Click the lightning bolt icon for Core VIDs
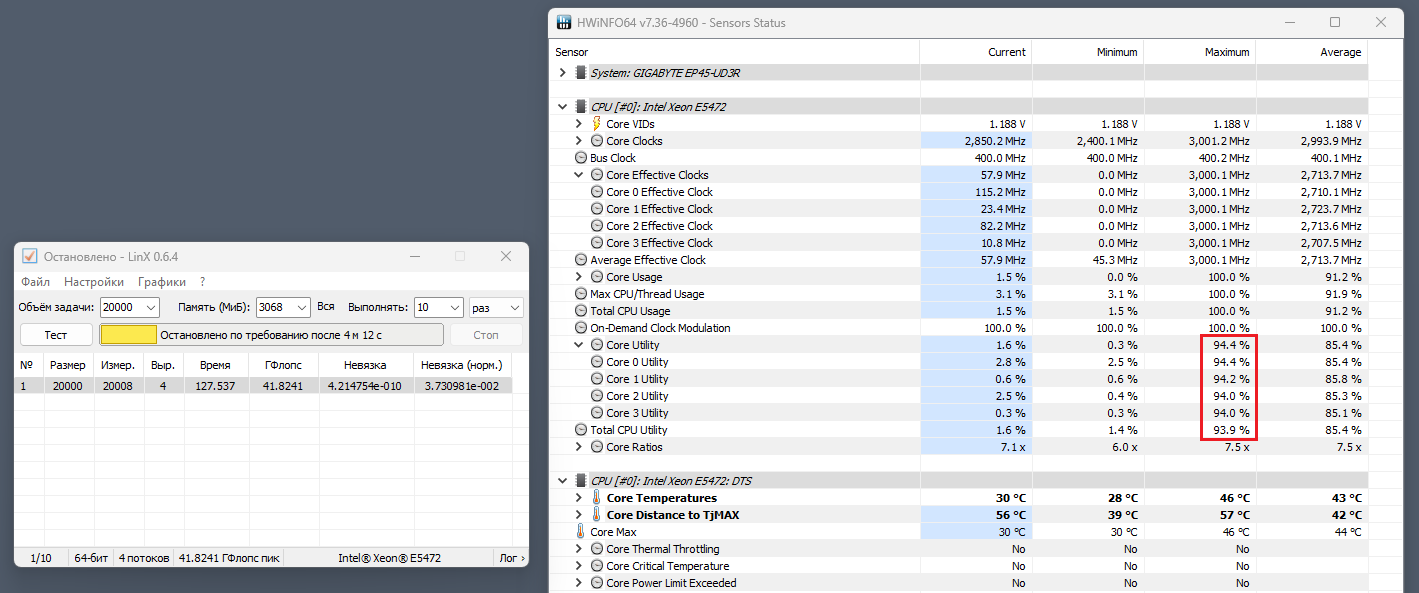 pyautogui.click(x=597, y=124)
